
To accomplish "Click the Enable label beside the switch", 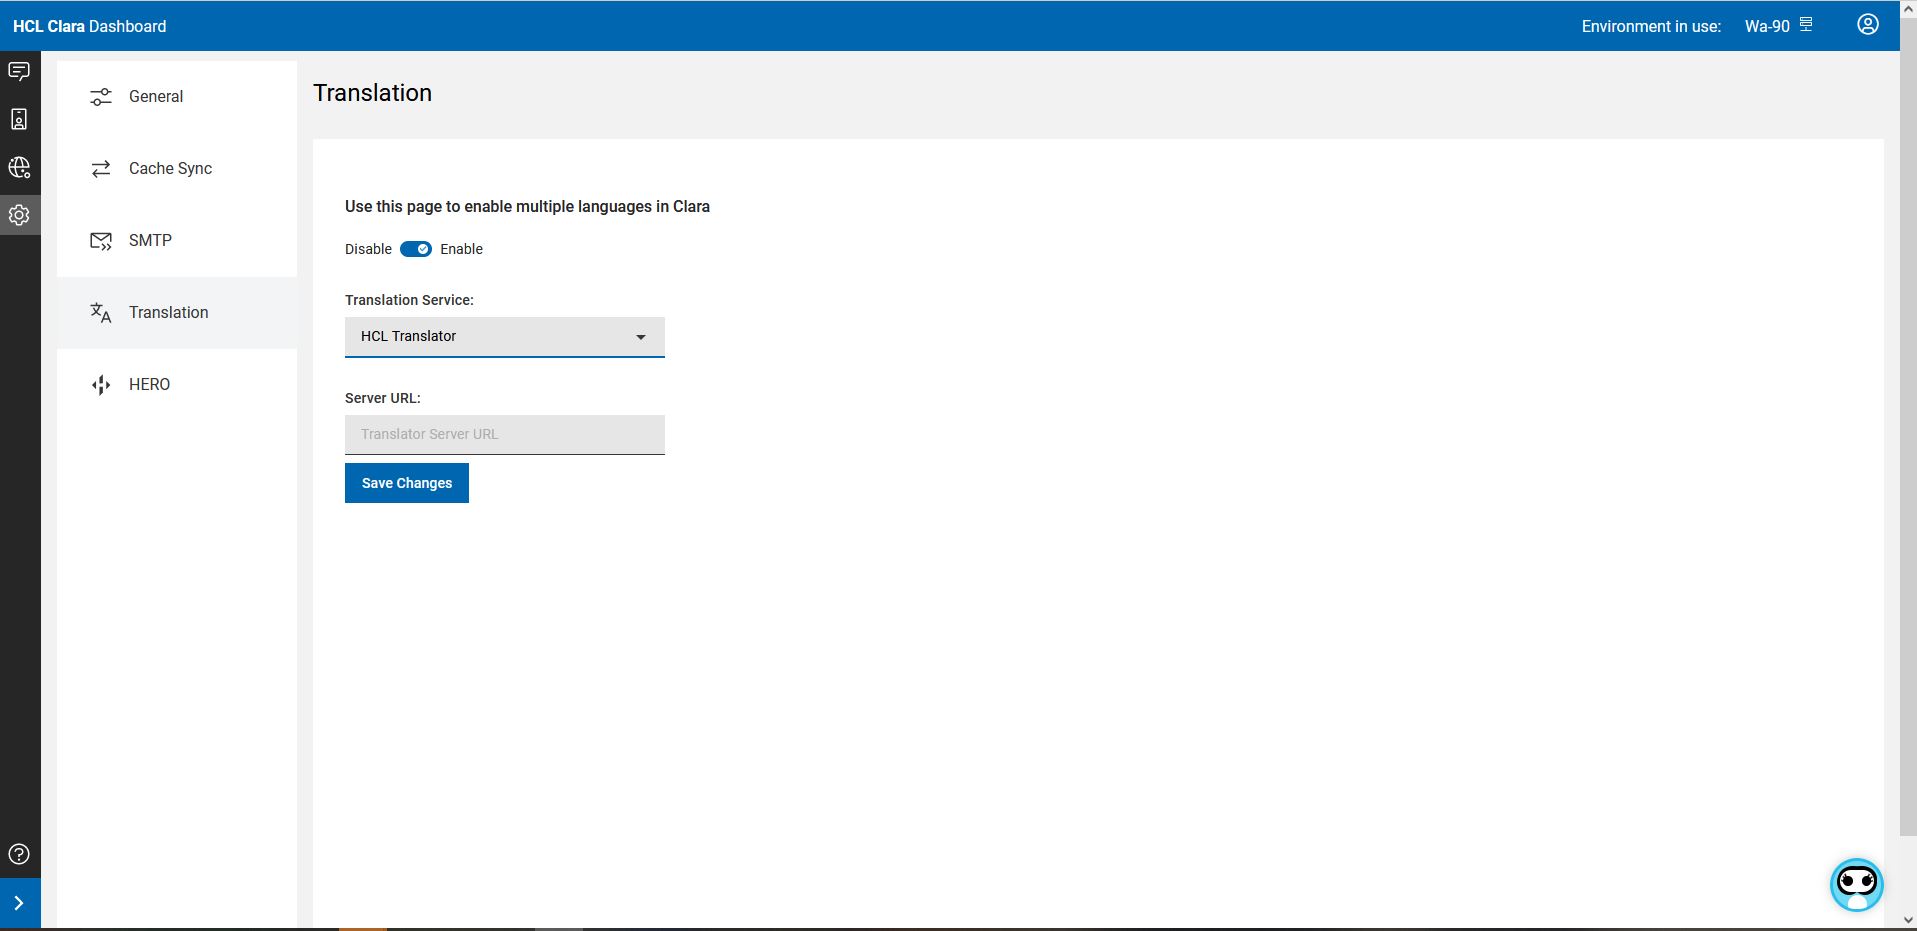I will click(x=462, y=249).
